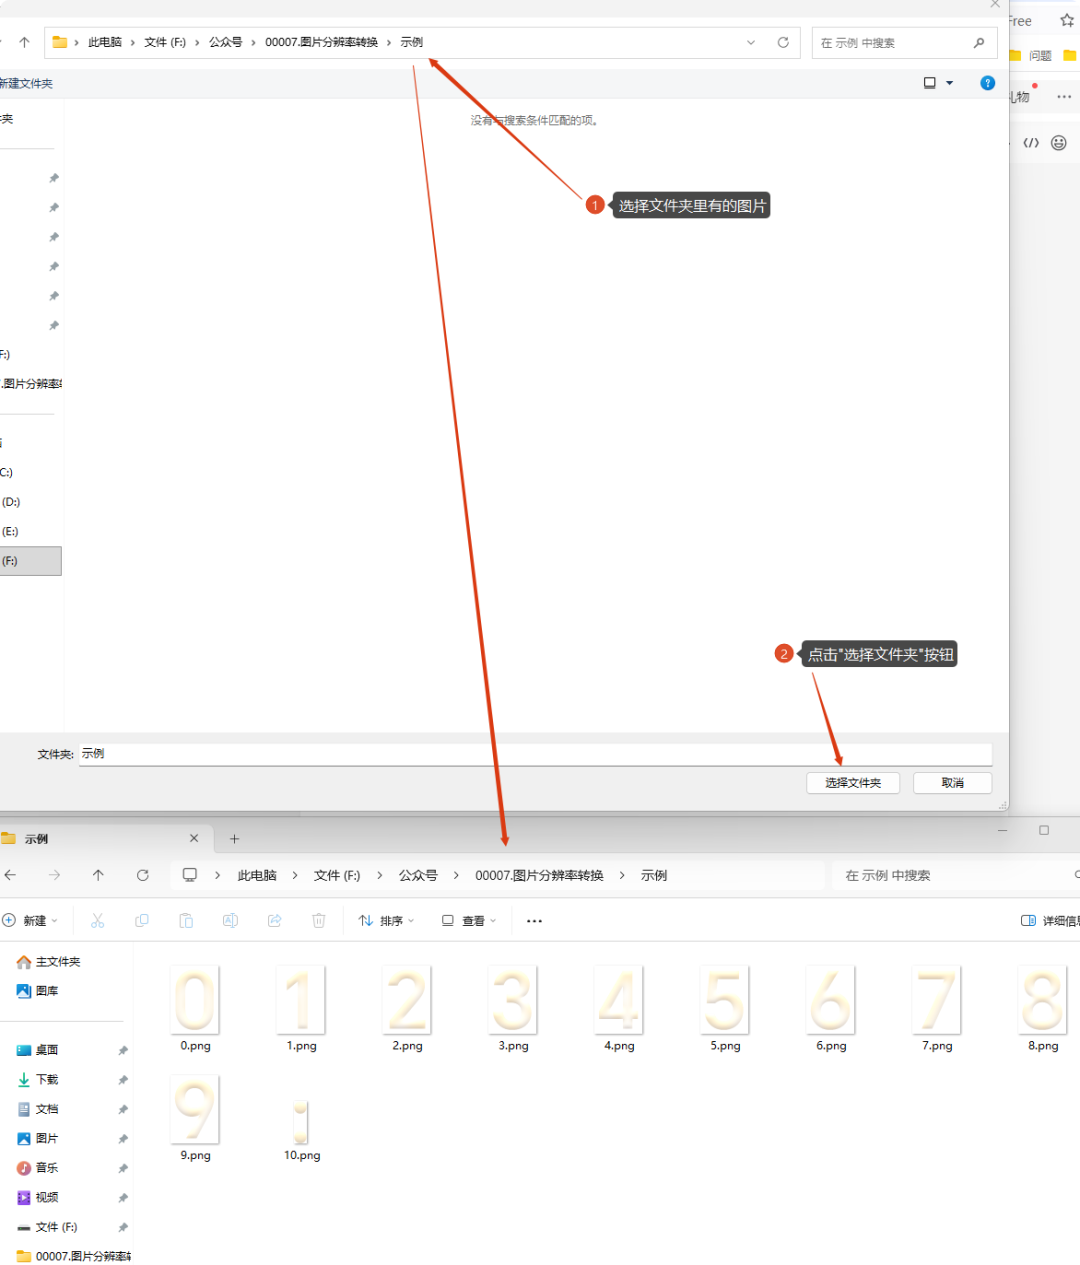Select 此电脑 in Explorer breadcrumb
This screenshot has height=1265, width=1080.
257,875
